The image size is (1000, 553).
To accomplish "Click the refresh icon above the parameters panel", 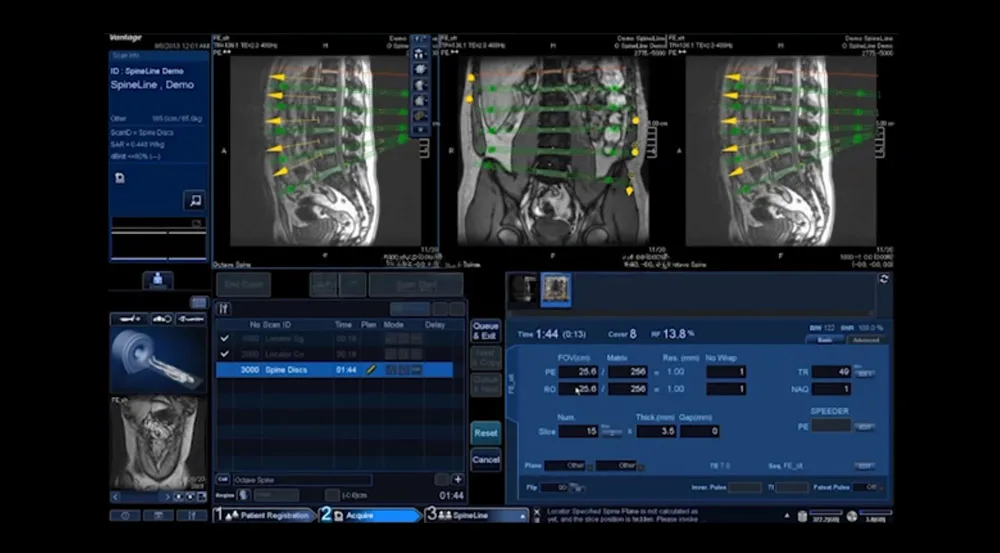I will coord(883,279).
